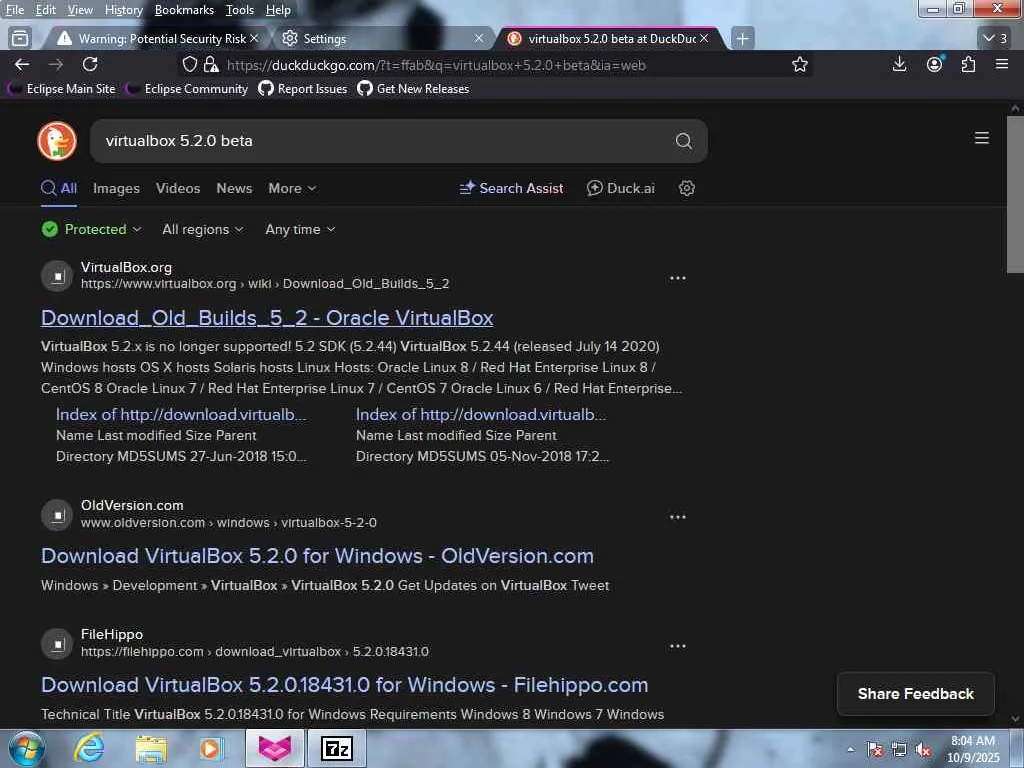
Task: Click the Forward navigation arrow
Action: click(56, 65)
